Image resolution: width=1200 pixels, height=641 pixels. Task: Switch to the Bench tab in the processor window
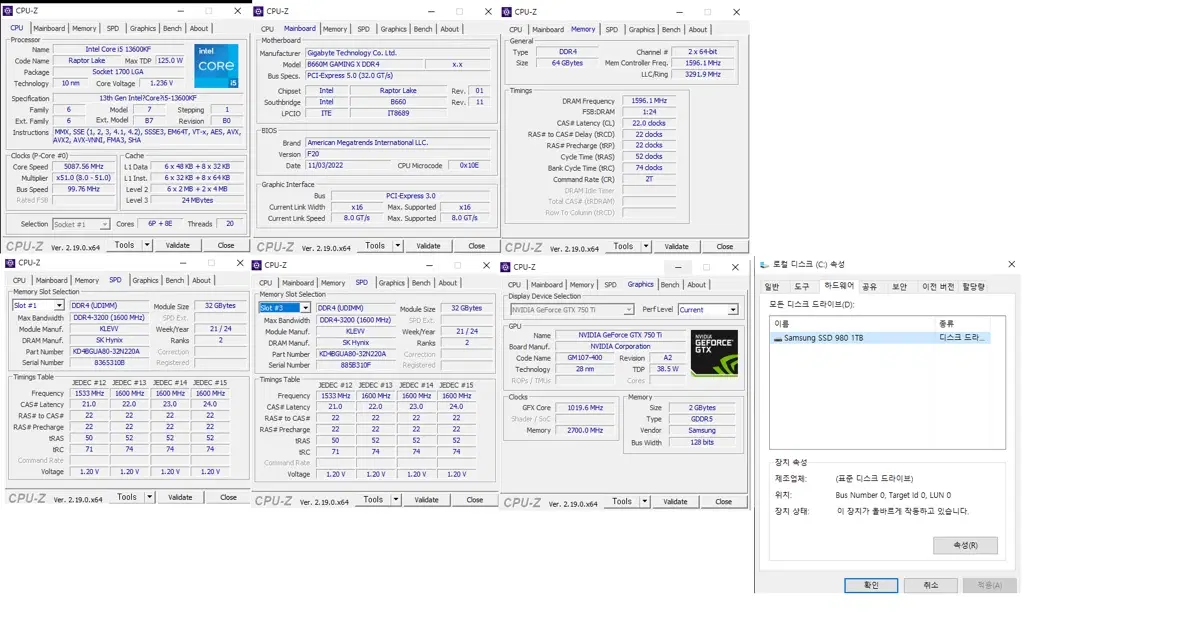click(174, 28)
